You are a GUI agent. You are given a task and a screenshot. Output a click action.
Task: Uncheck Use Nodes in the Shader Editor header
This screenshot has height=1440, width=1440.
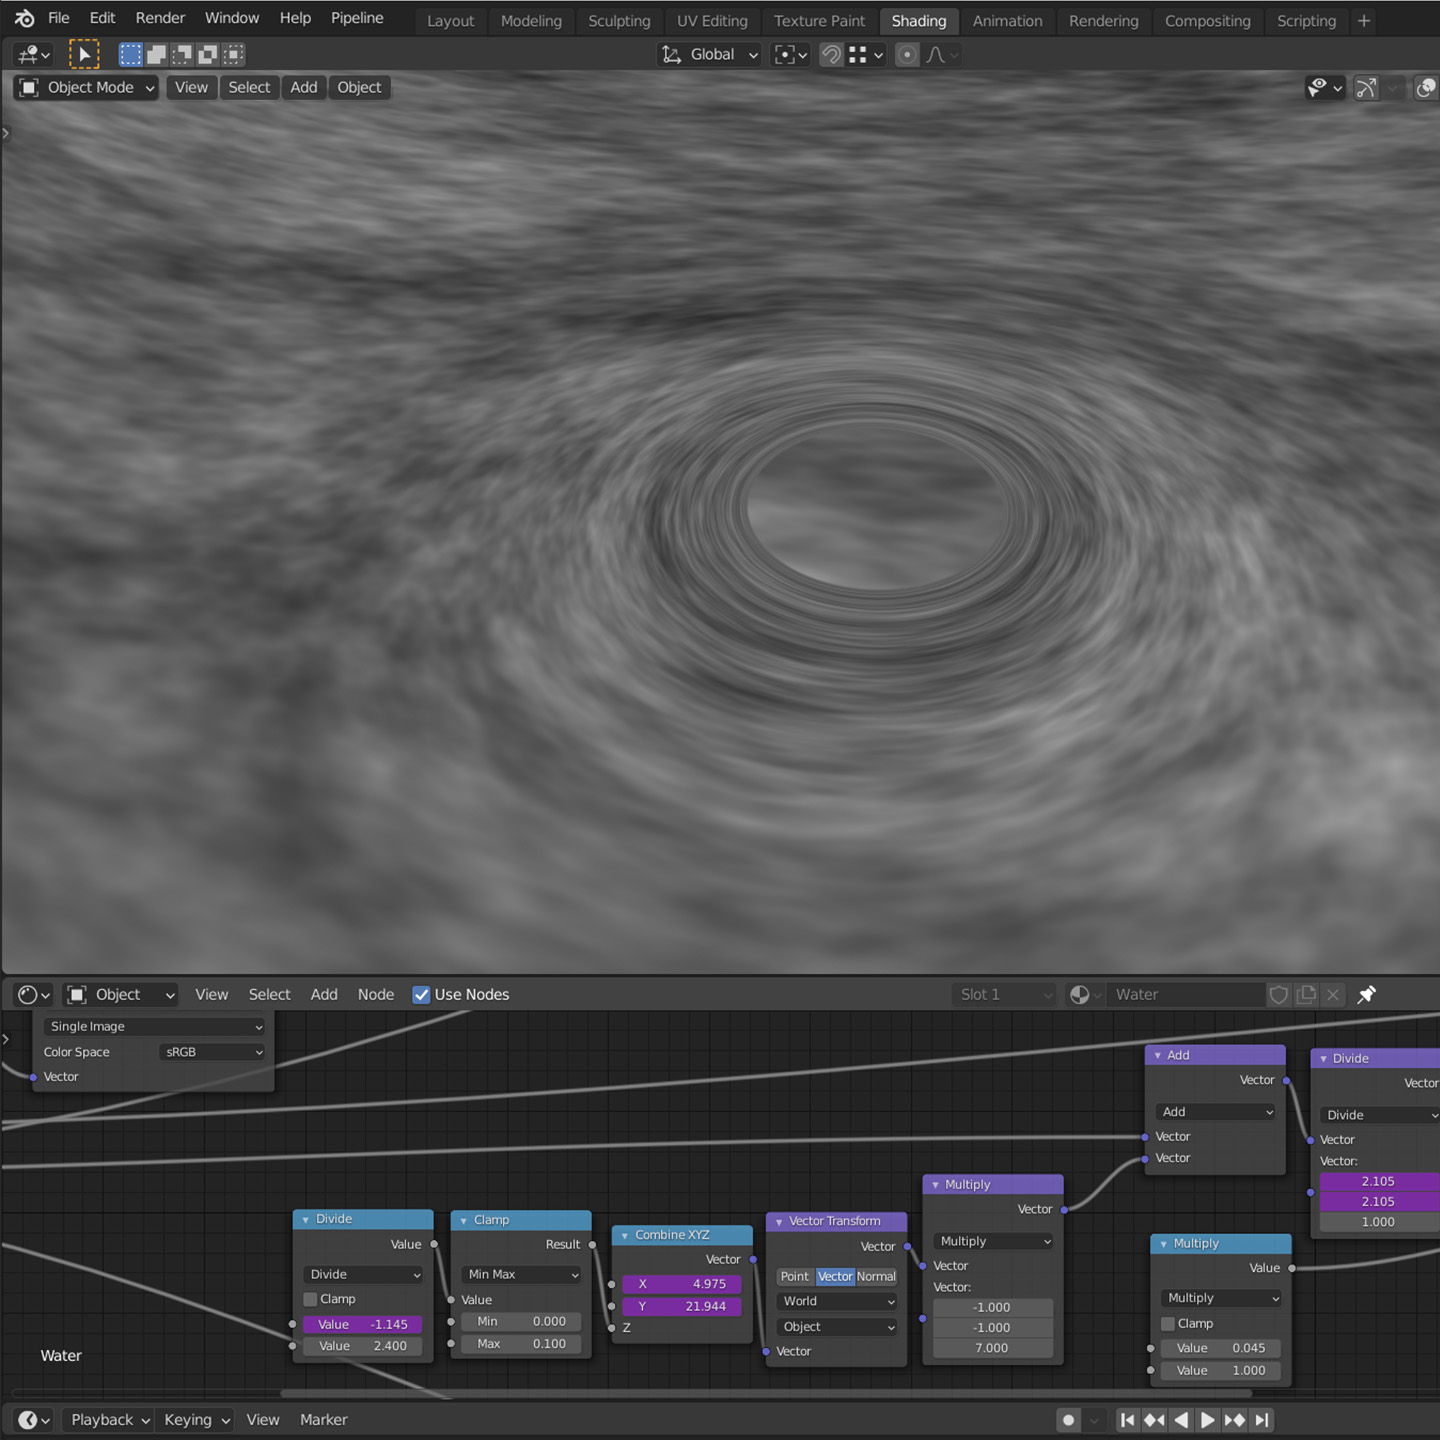pos(421,994)
